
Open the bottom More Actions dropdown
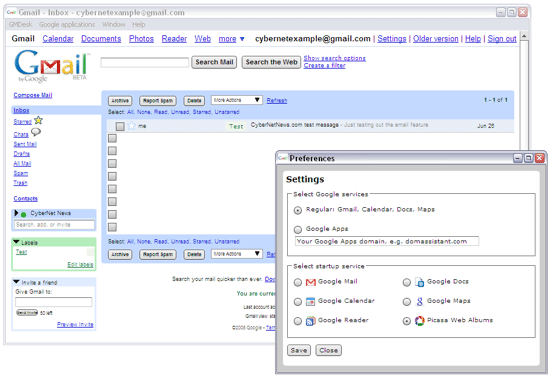click(x=237, y=254)
